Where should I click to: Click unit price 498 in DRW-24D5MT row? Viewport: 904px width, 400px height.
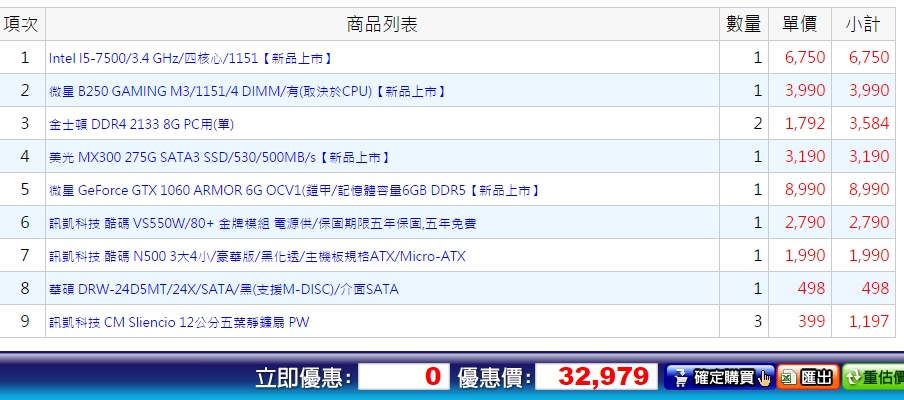pyautogui.click(x=812, y=288)
